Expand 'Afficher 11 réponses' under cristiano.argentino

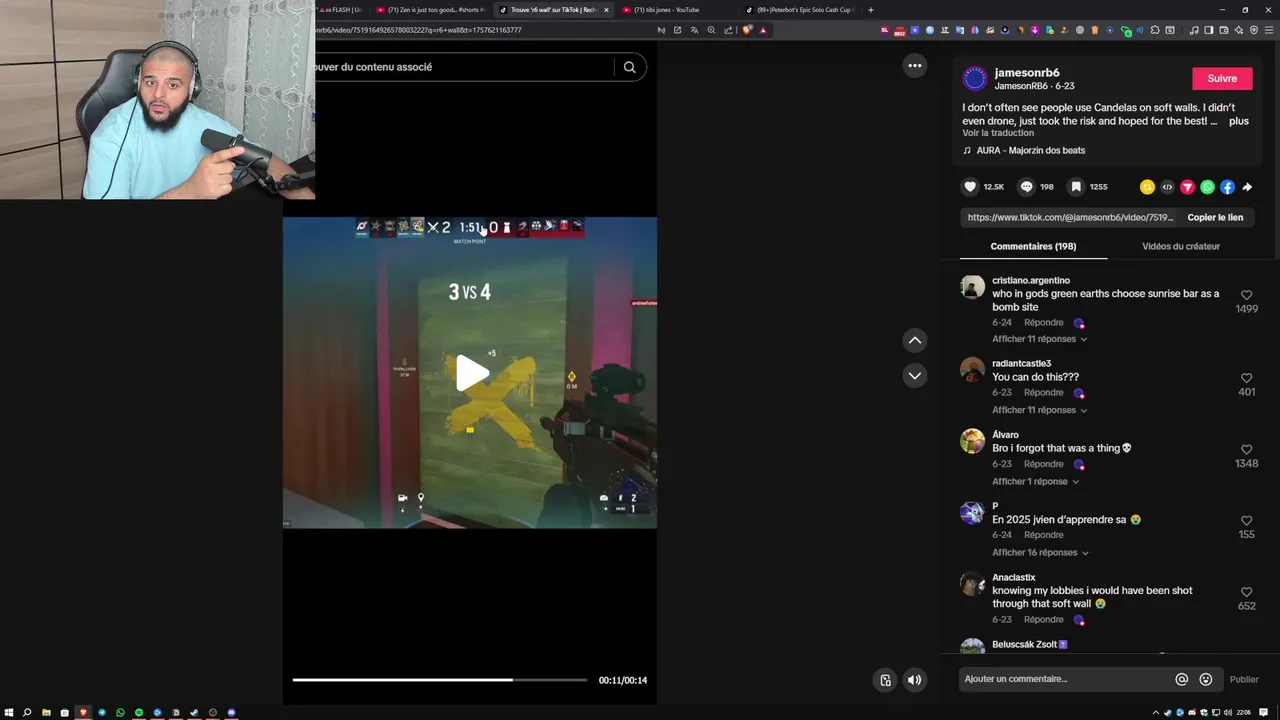coord(1039,339)
